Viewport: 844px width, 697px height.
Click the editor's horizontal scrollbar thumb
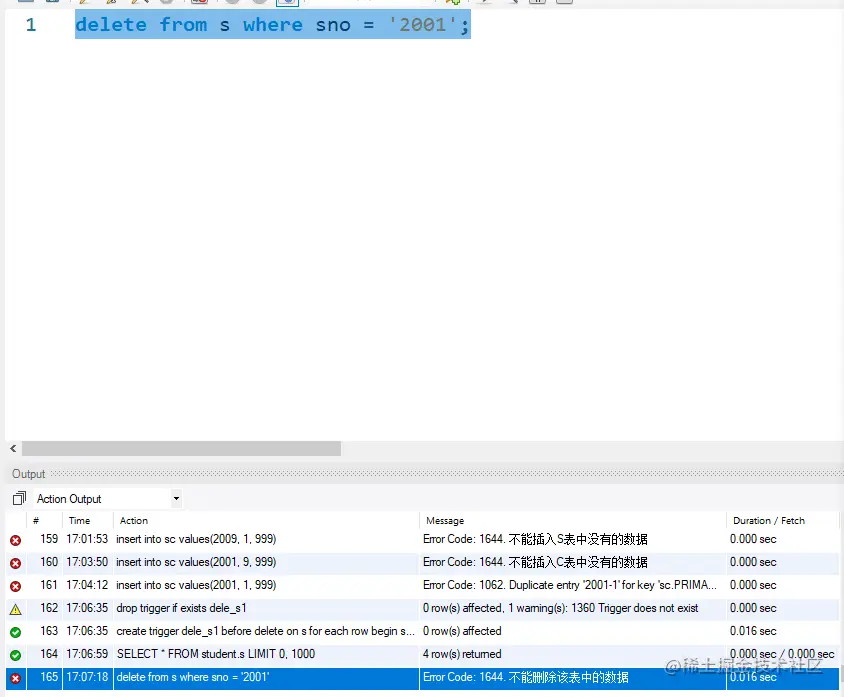pos(181,448)
